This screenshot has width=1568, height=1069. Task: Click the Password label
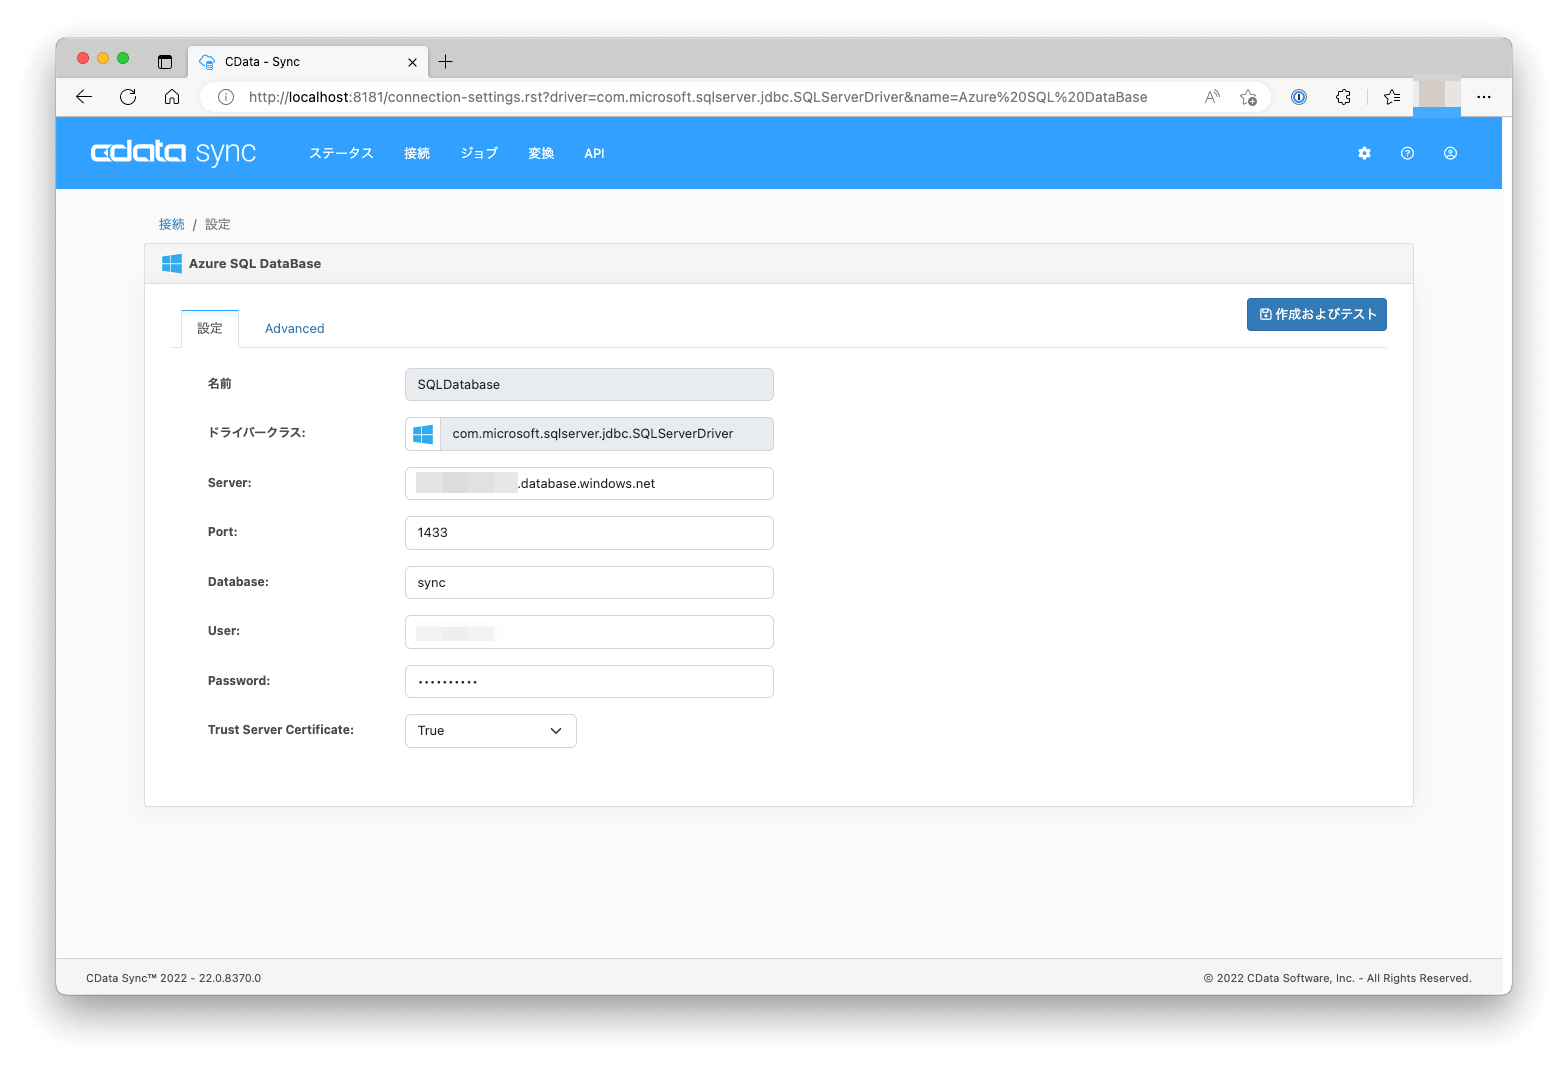click(x=239, y=681)
